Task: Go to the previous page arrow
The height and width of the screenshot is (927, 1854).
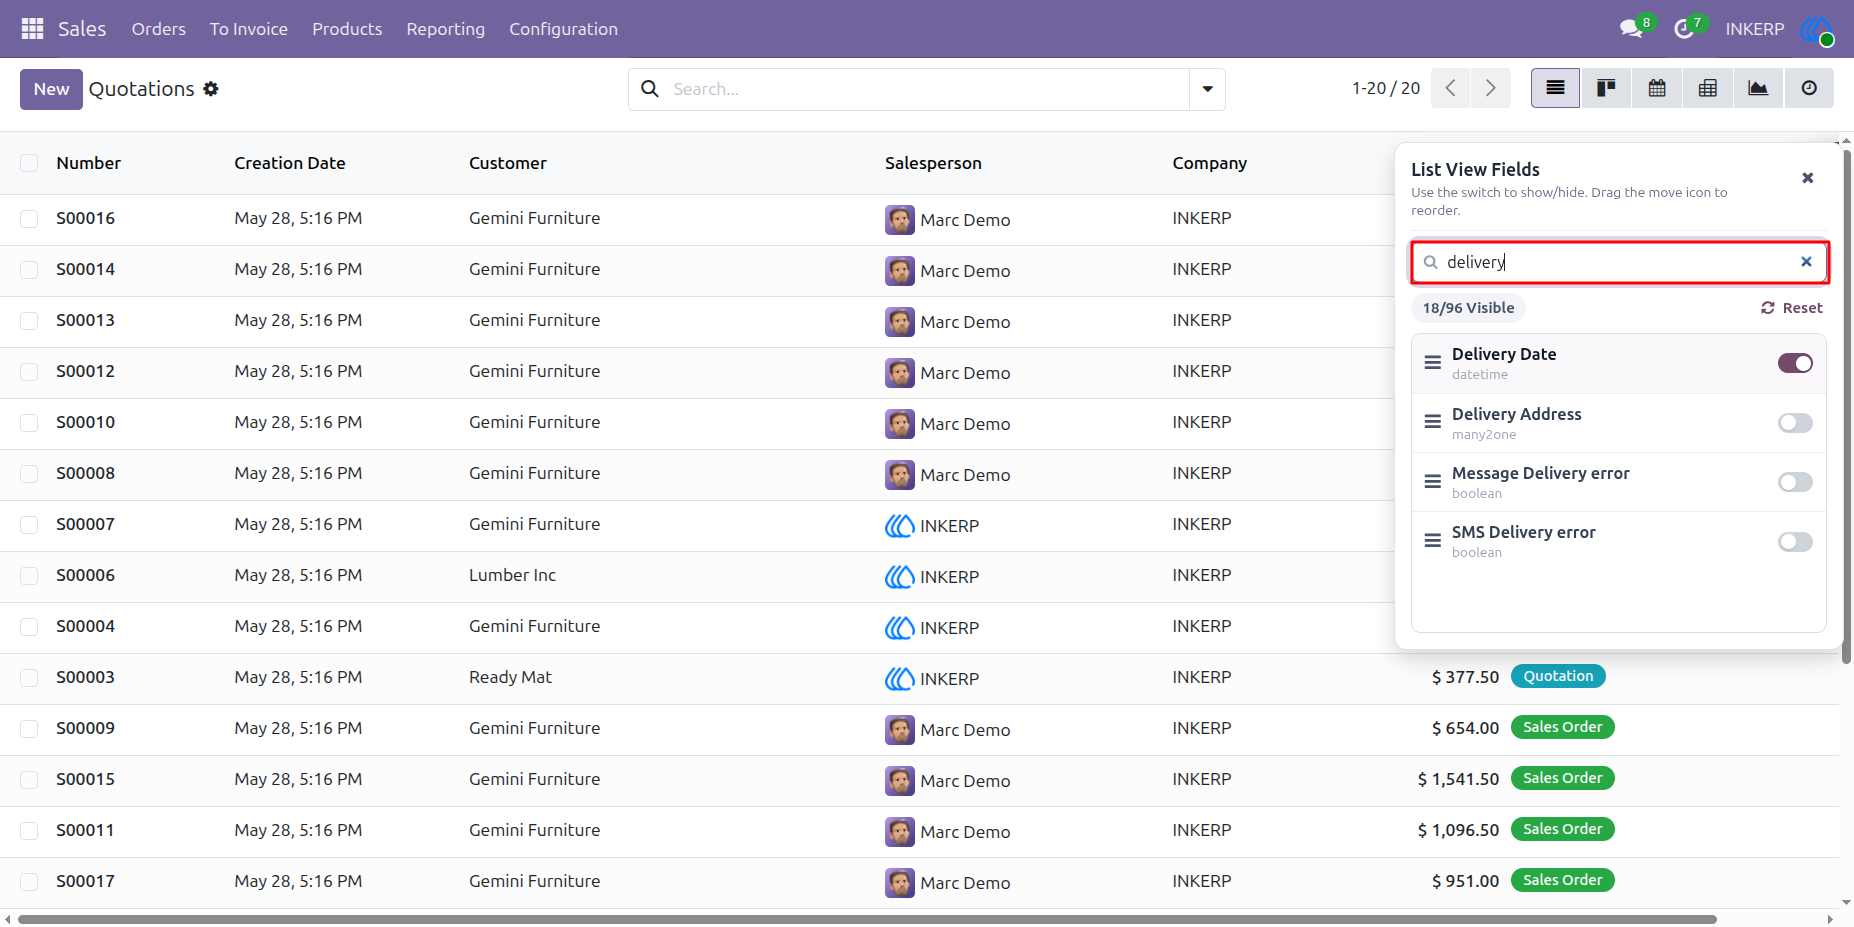Action: (x=1450, y=88)
